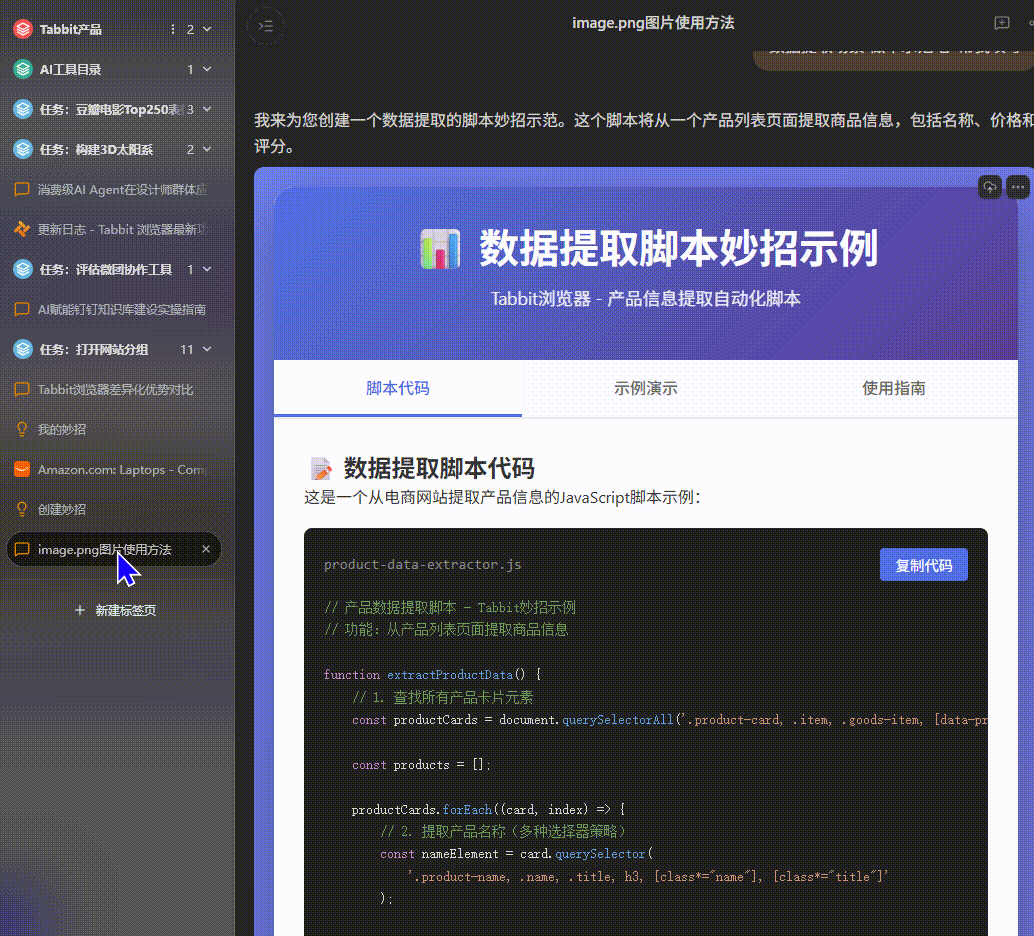Expand the 豆瓣电影Top250 task chevron
Screen dimensions: 1034x936
coord(207,109)
